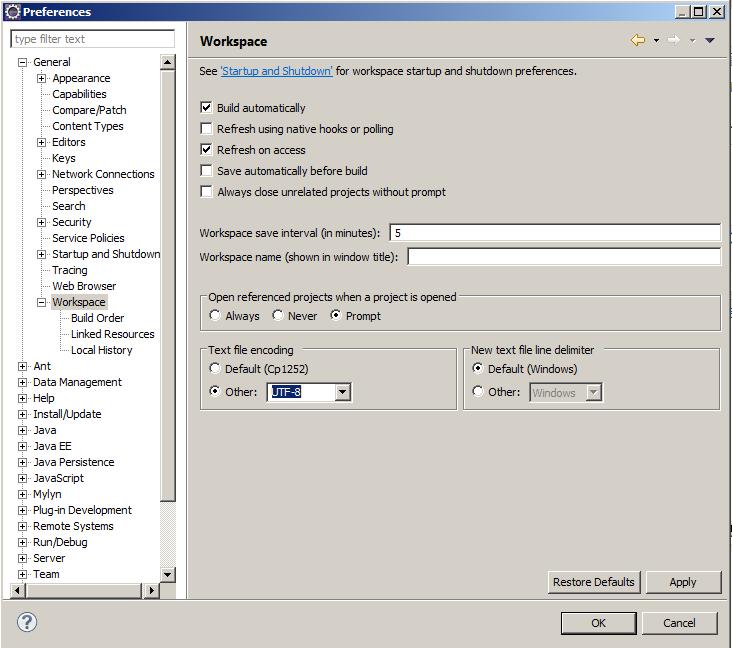732x648 pixels.
Task: Select the Always radio button
Action: [215, 316]
